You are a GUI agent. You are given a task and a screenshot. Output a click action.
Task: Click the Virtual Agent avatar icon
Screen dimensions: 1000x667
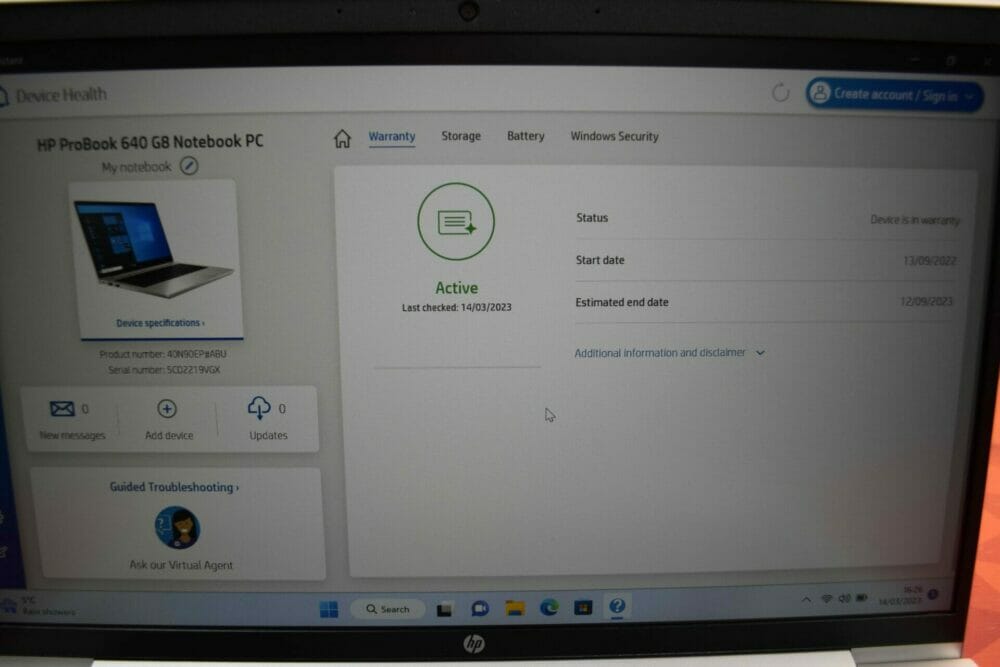pos(177,527)
